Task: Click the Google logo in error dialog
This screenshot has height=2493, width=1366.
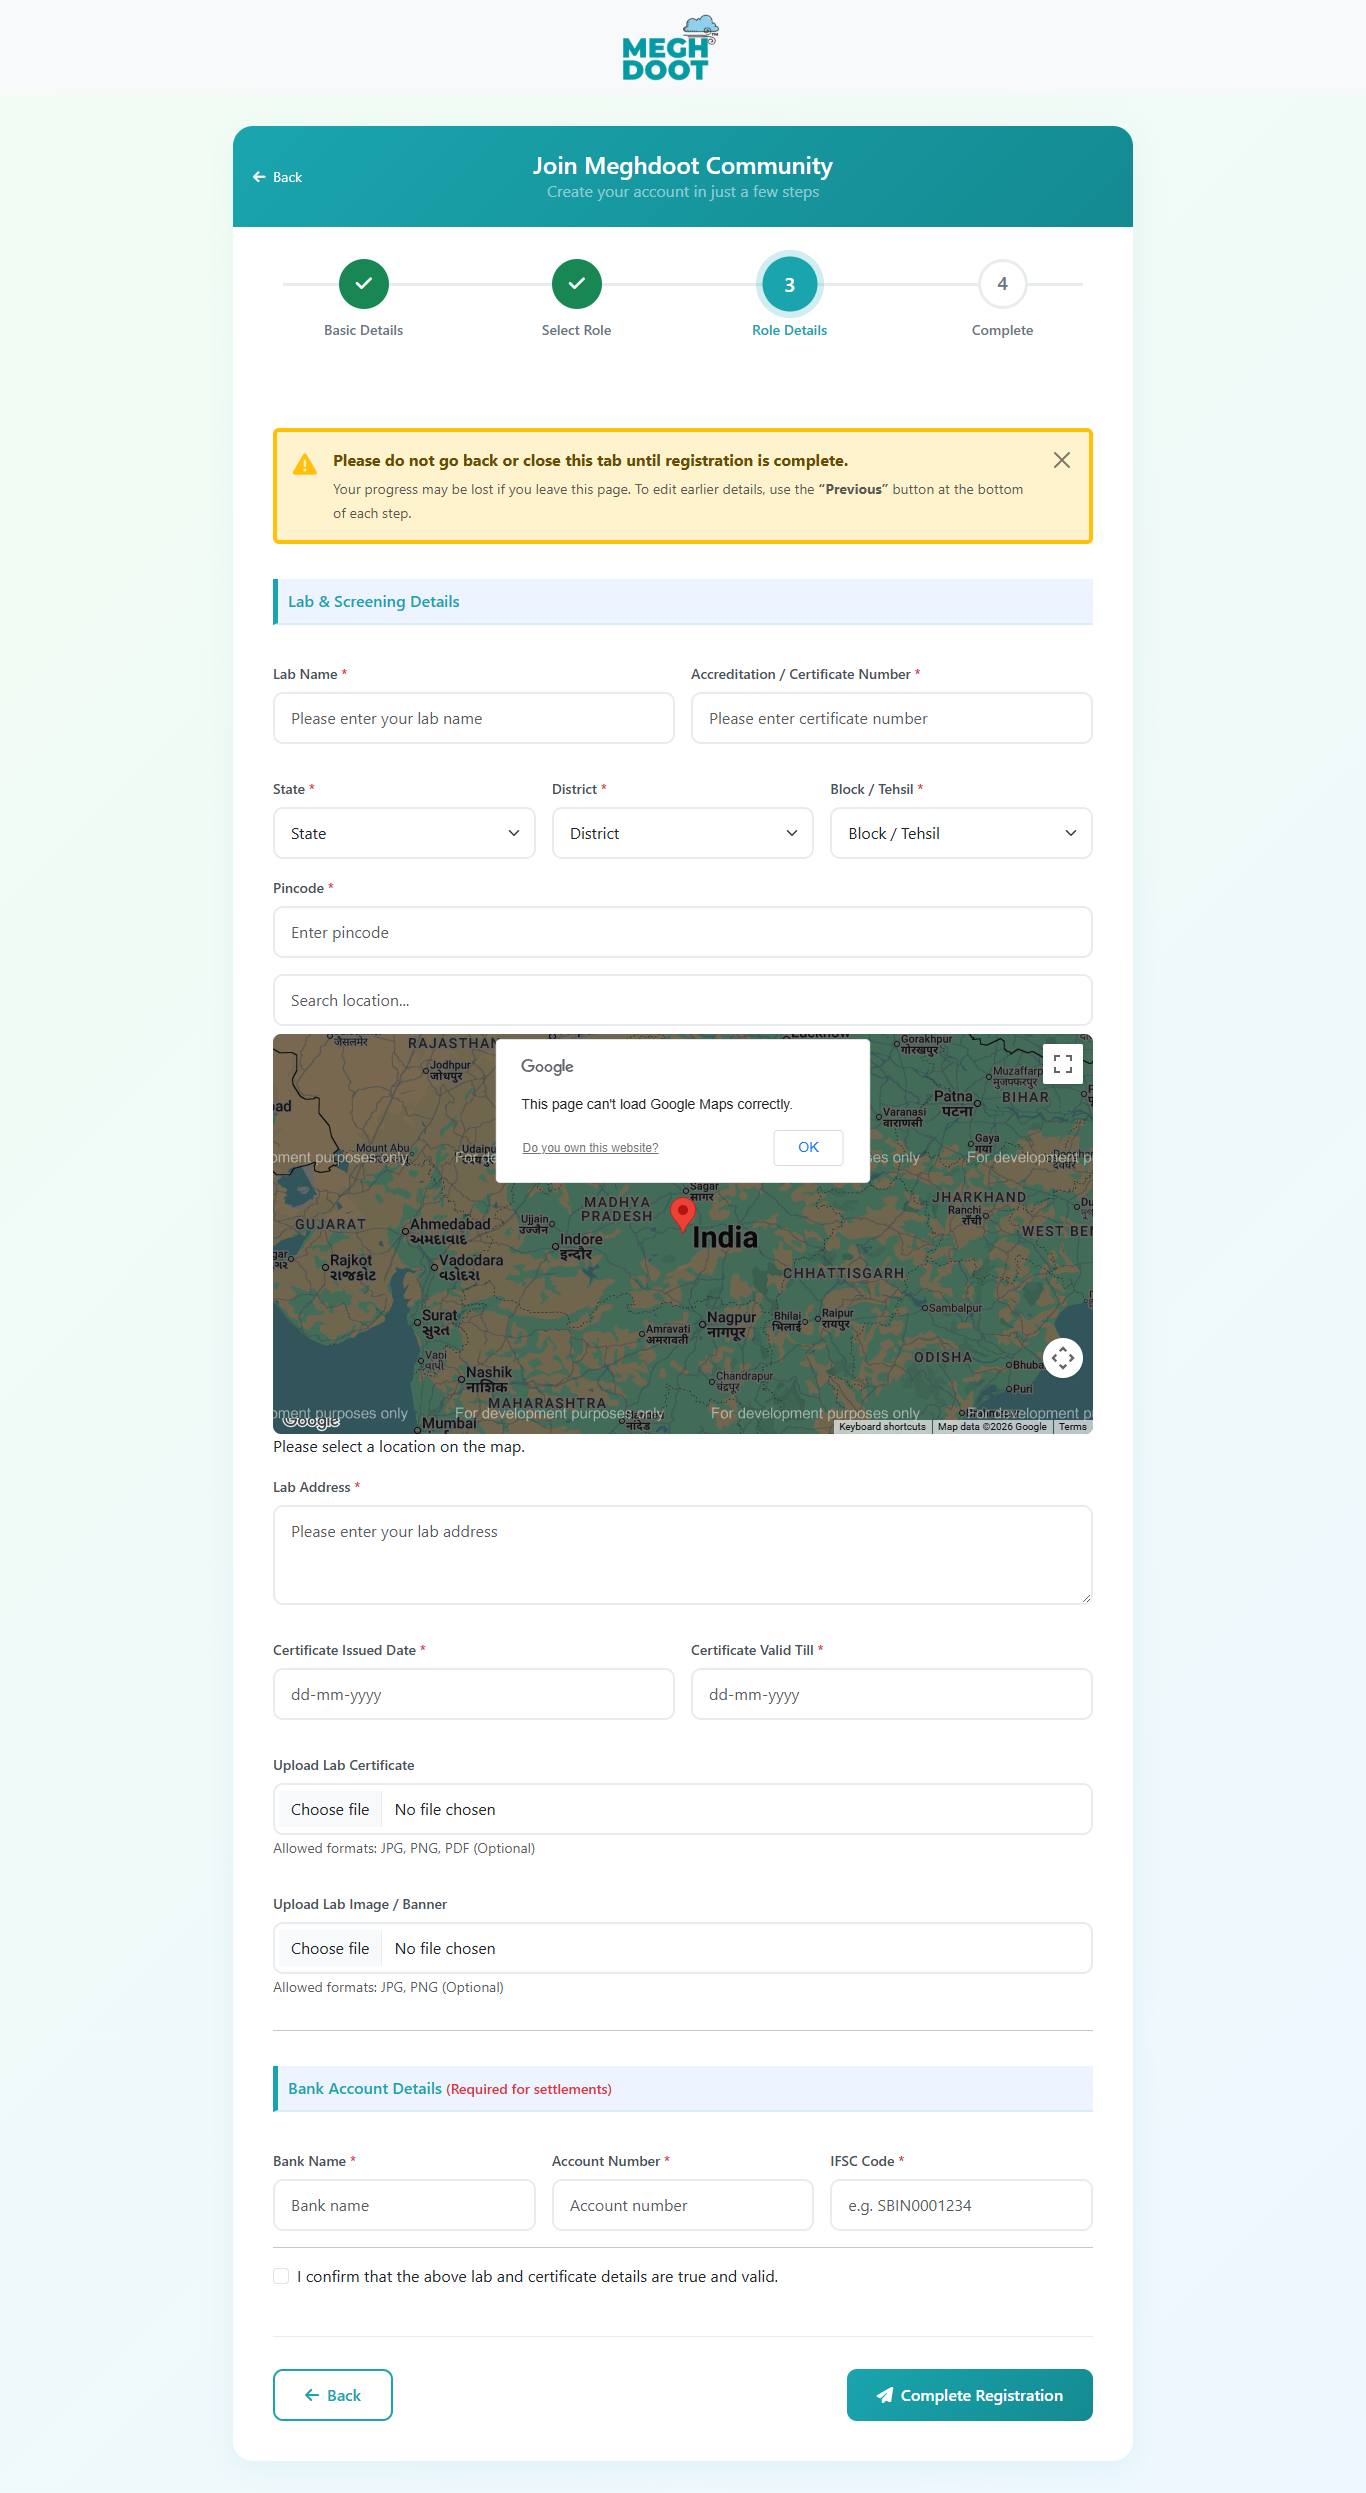Action: (x=547, y=1067)
